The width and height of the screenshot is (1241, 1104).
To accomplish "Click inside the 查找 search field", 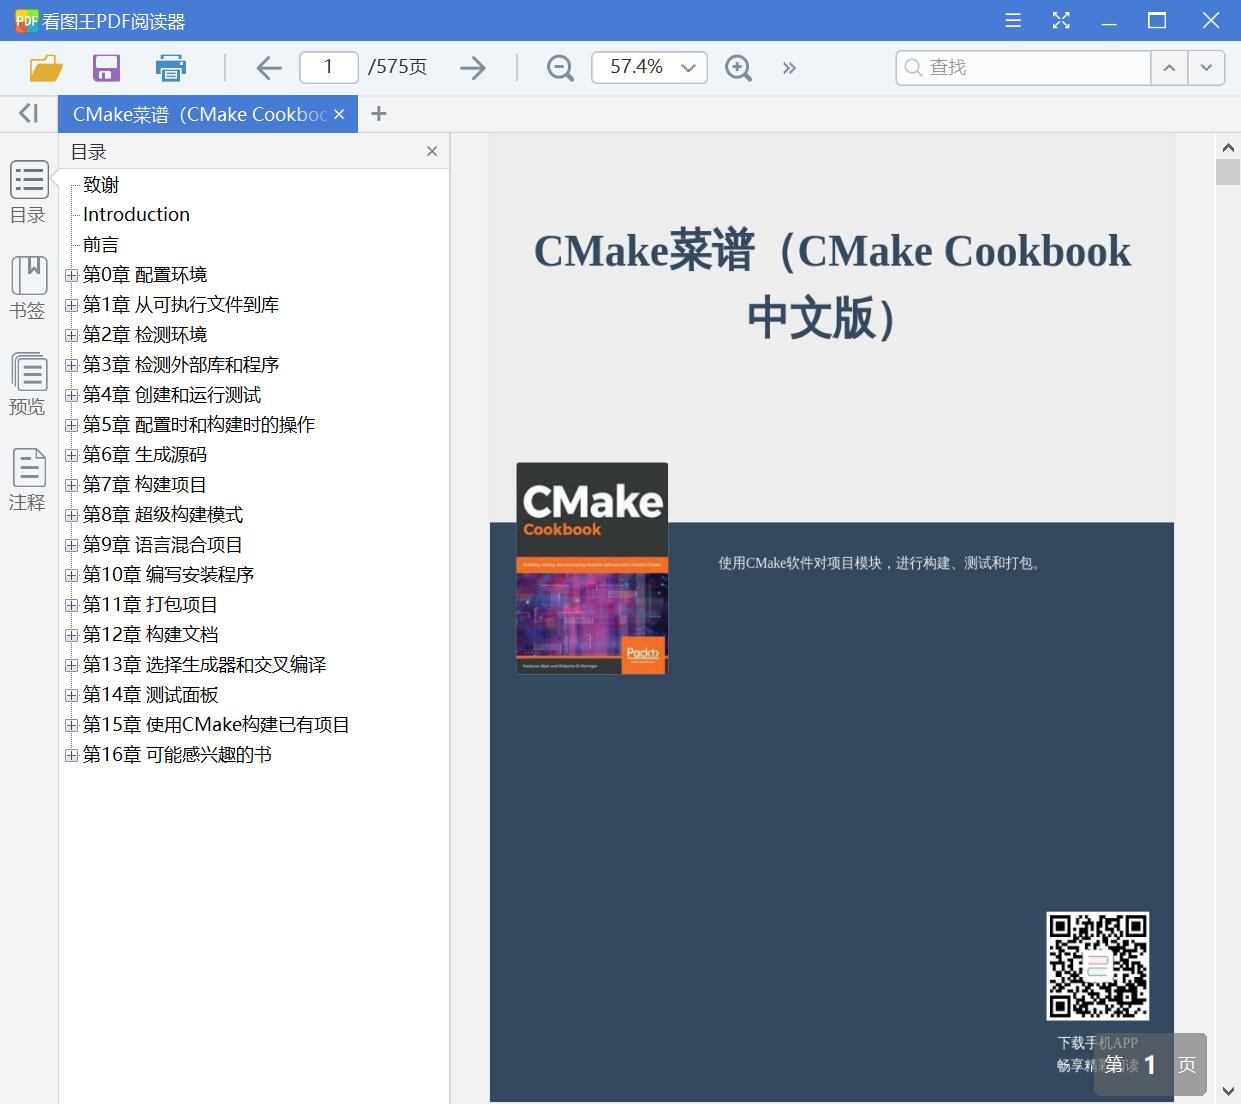I will (1020, 68).
